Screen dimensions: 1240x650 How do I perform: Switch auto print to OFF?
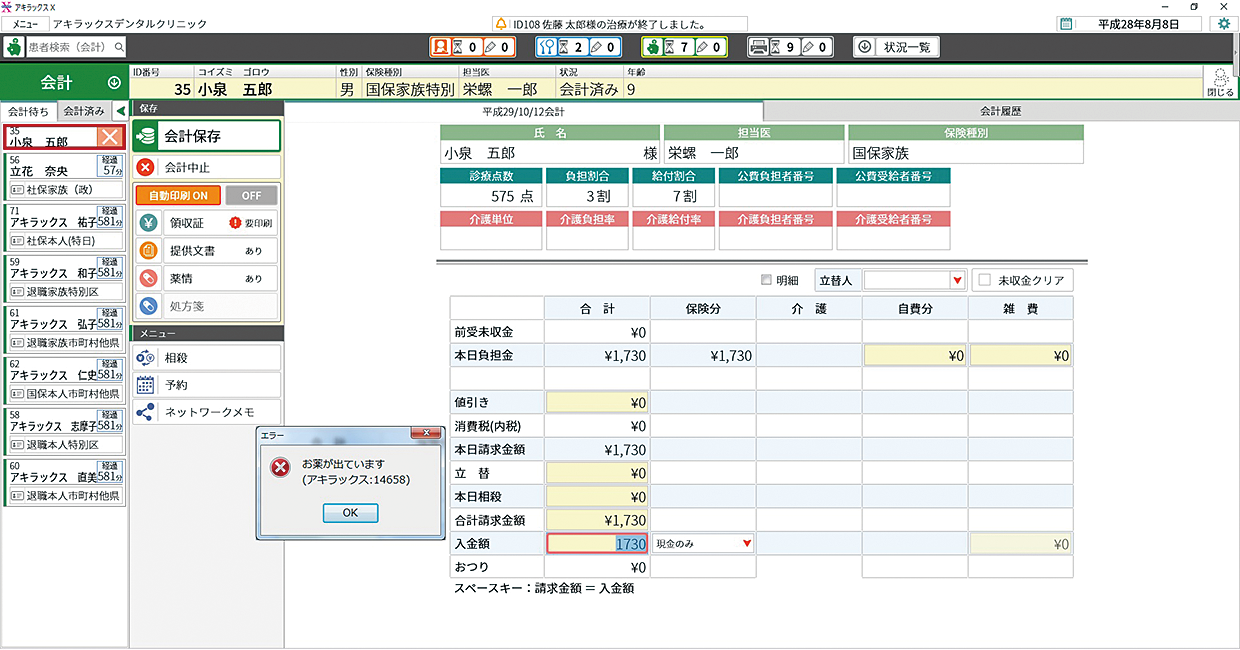(251, 196)
